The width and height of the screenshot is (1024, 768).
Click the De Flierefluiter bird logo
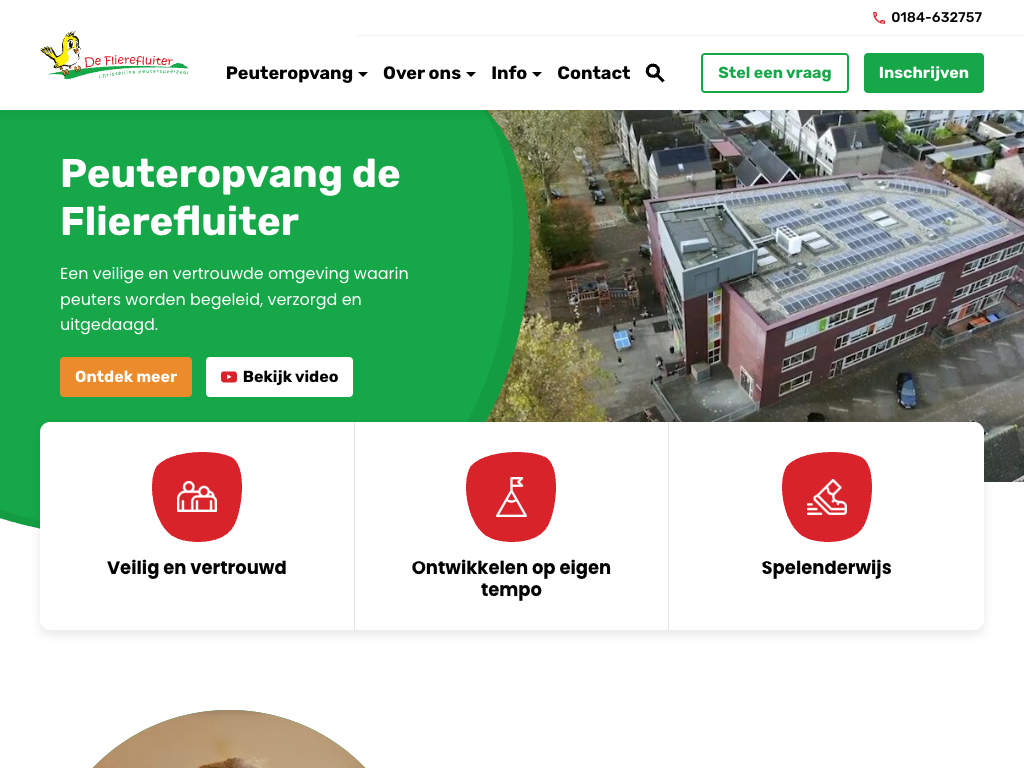click(114, 56)
